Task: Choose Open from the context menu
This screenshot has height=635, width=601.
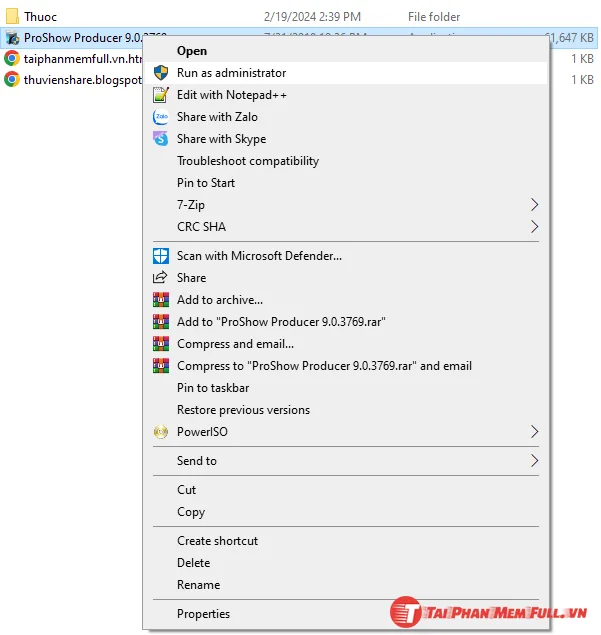Action: pos(345,51)
